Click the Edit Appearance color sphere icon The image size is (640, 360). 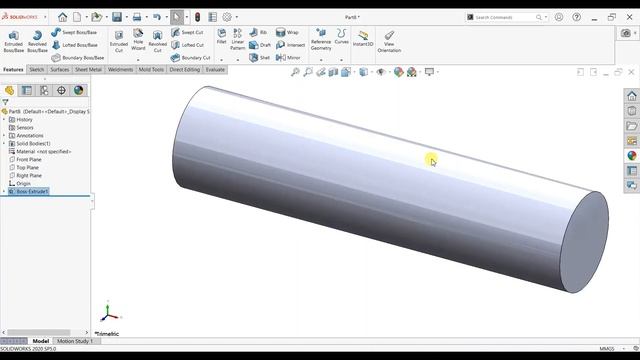click(x=399, y=72)
